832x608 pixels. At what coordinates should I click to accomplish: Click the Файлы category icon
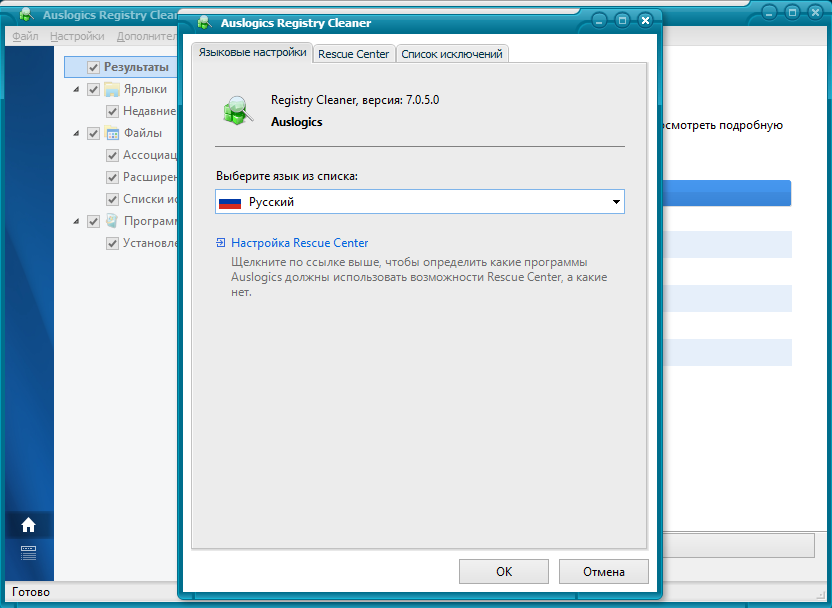[112, 133]
